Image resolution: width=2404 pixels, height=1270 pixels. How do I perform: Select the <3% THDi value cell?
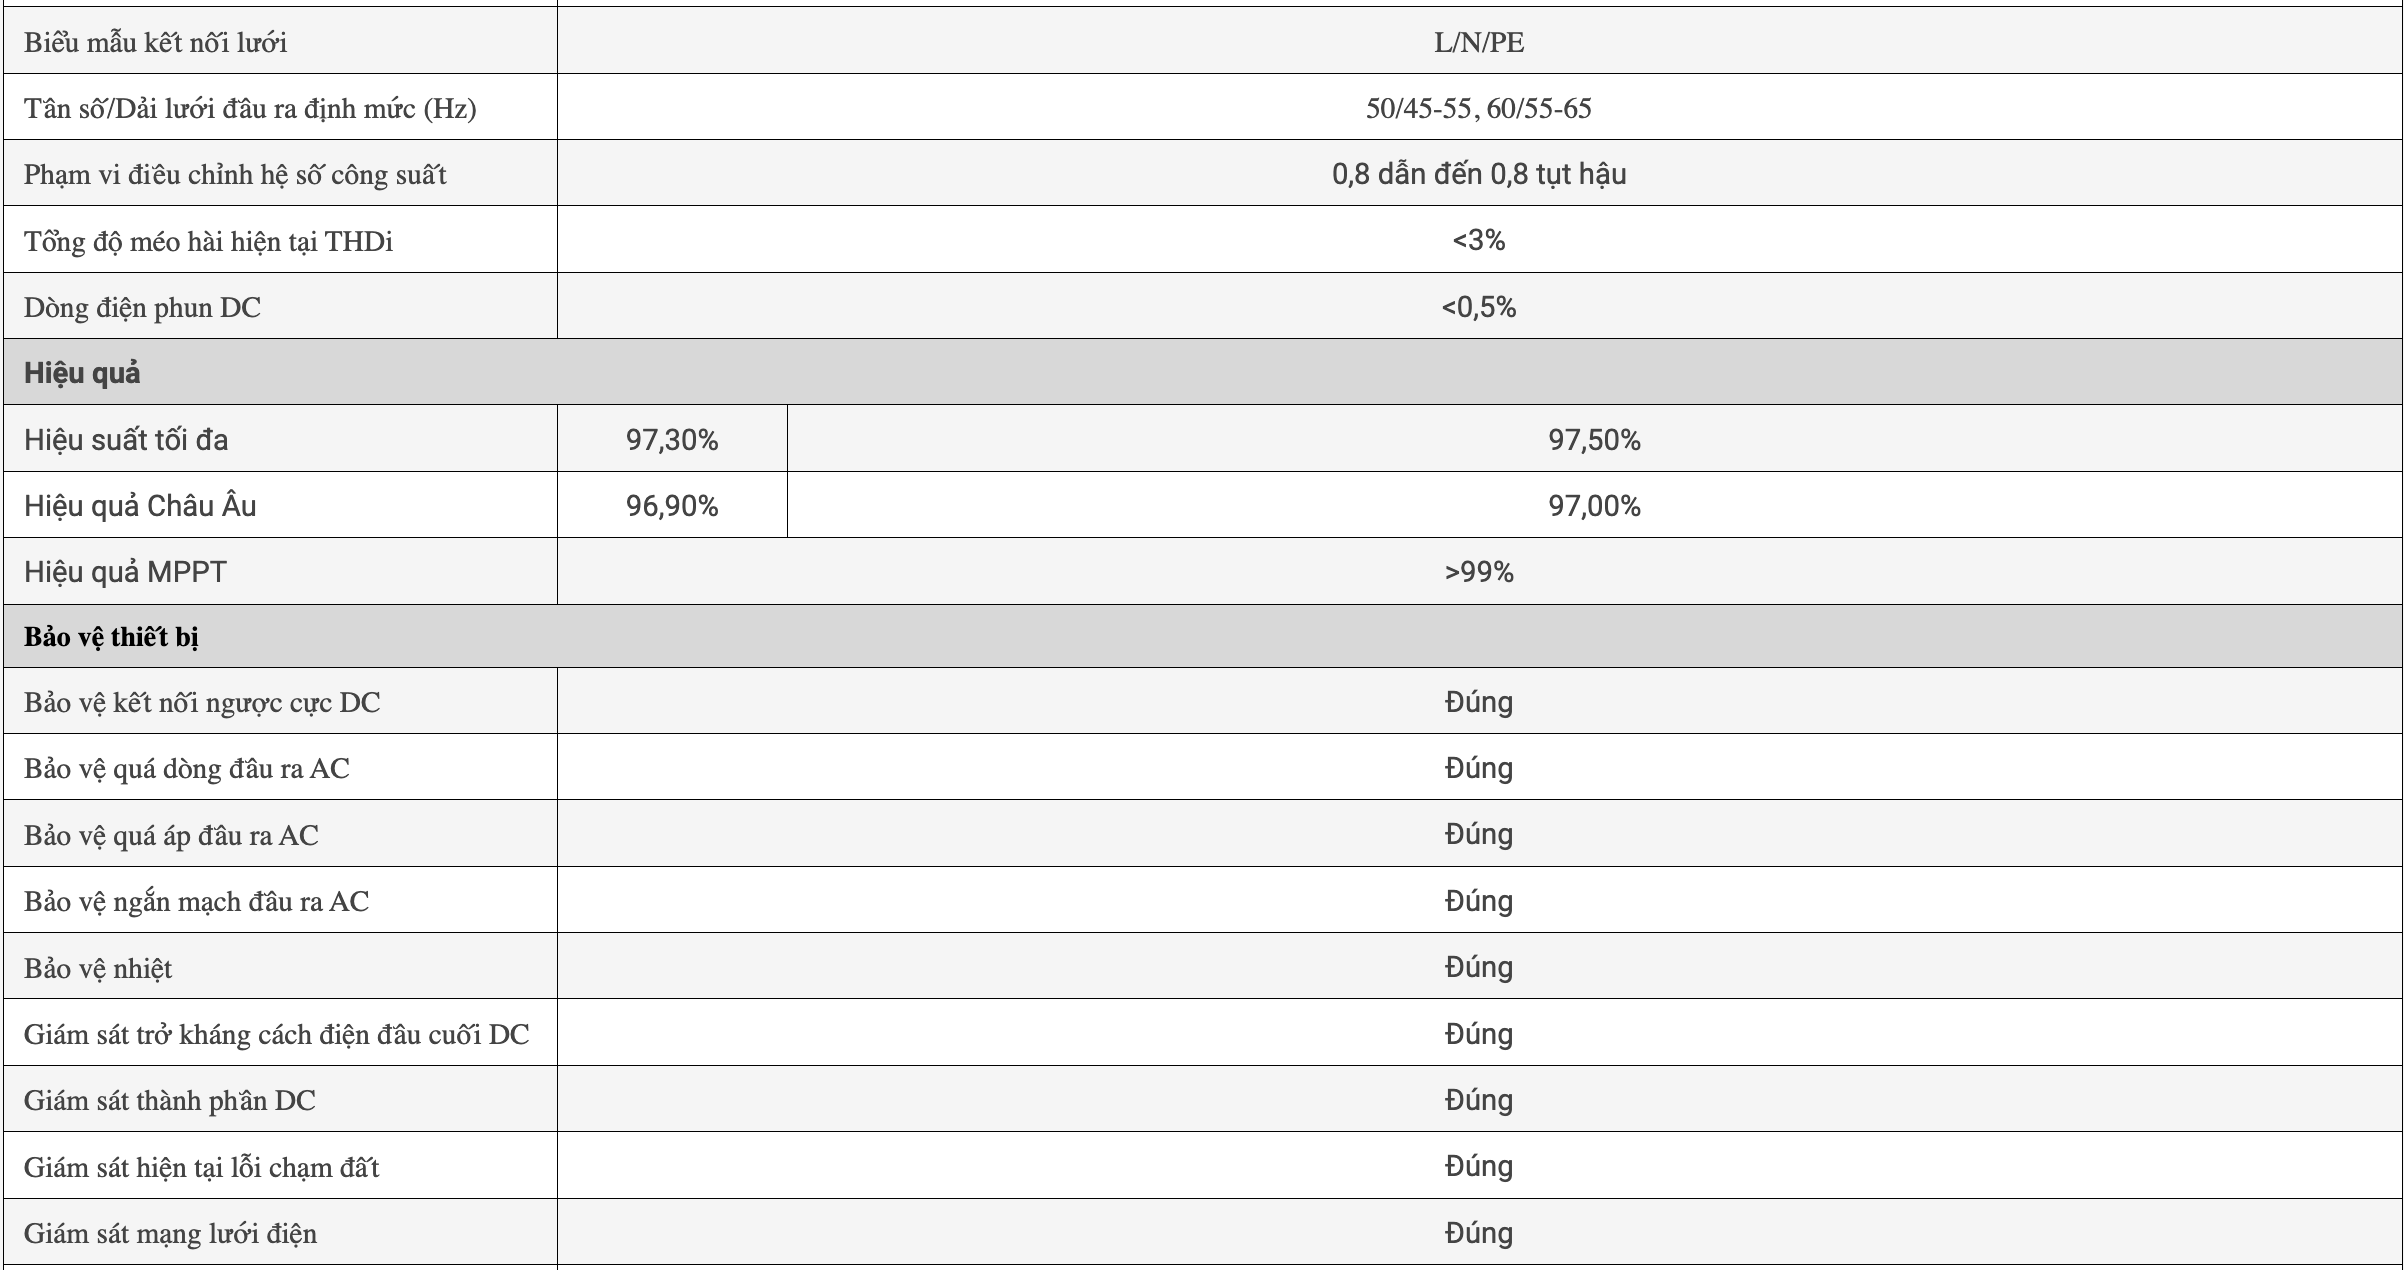pyautogui.click(x=1478, y=240)
